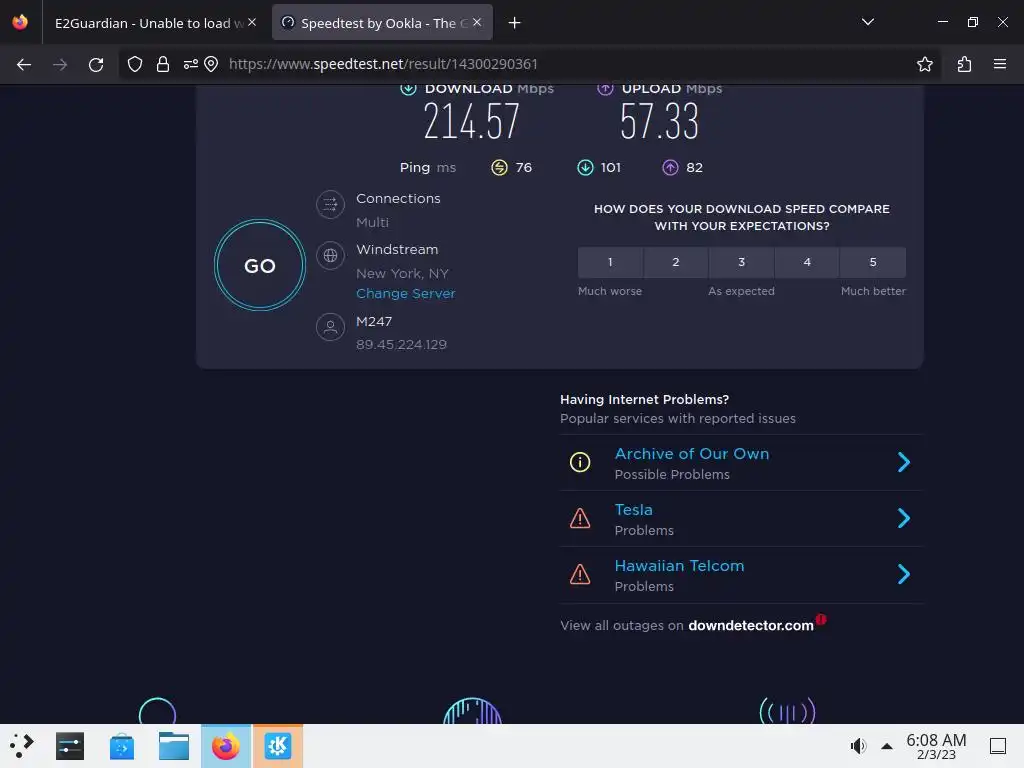Viewport: 1024px width, 768px height.
Task: Click the idle ping icon showing 76
Action: point(499,168)
